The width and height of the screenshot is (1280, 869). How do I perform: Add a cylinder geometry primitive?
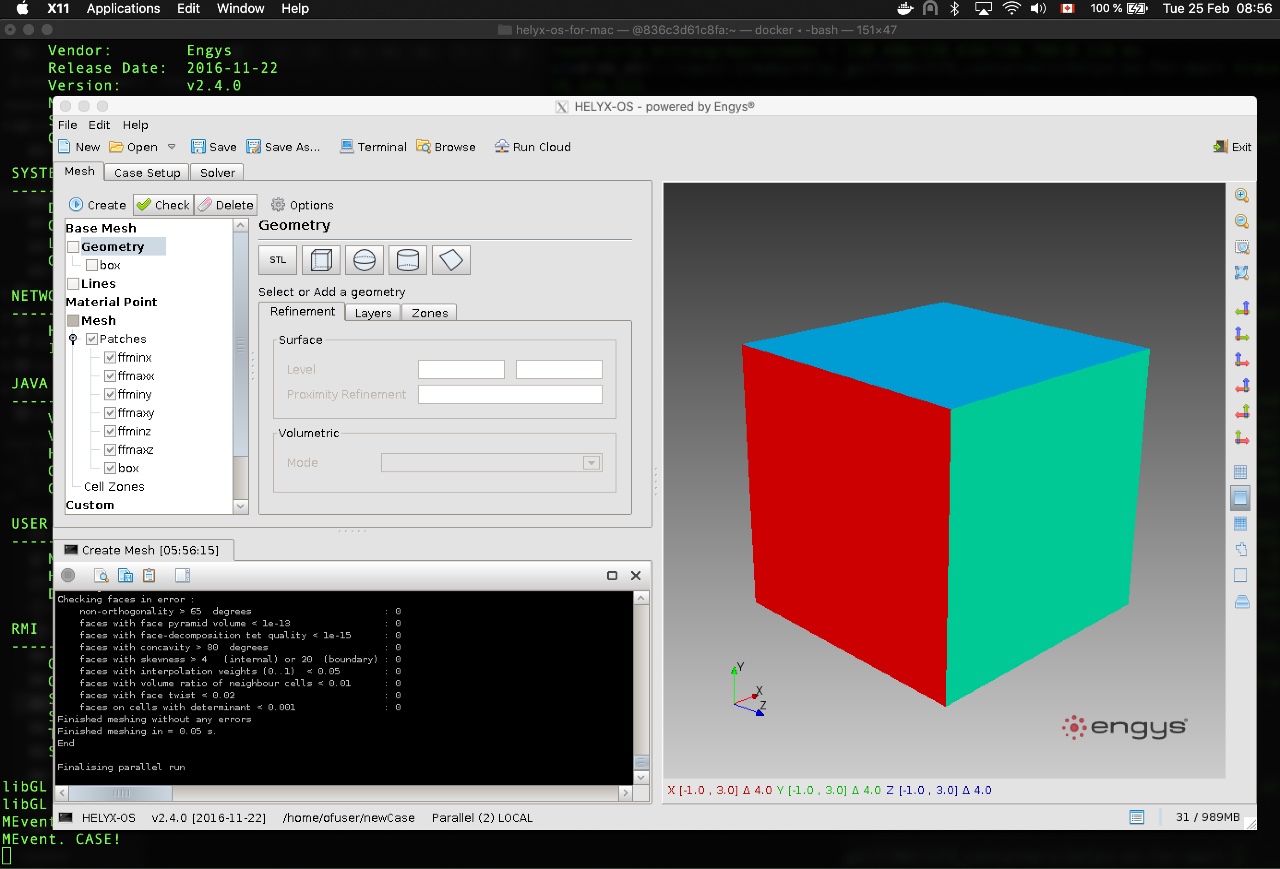click(408, 260)
